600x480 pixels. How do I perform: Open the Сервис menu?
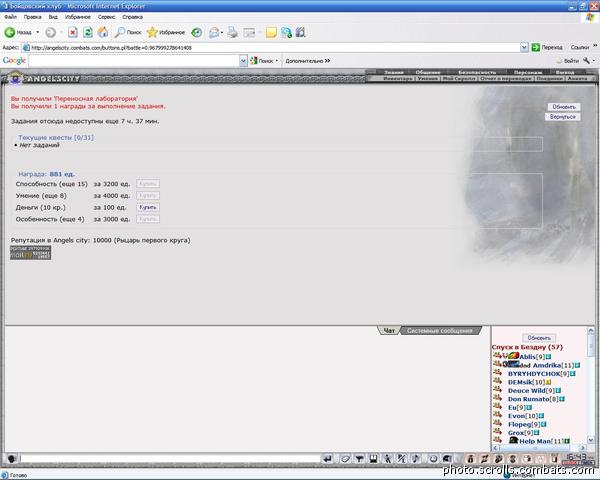106,17
